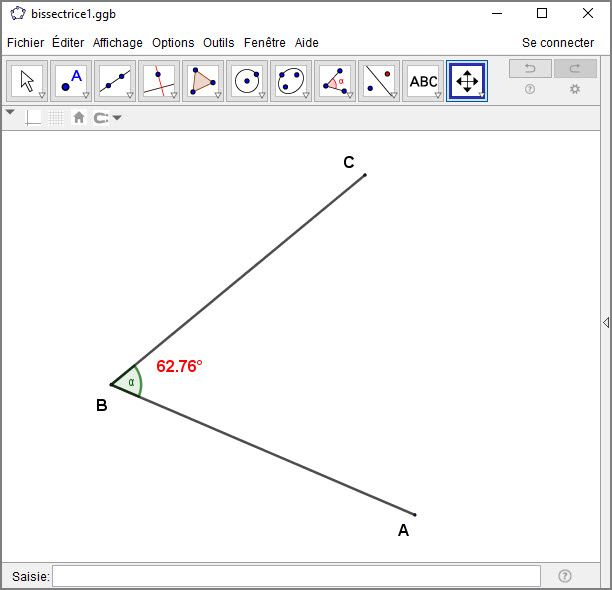Expand the Line tool dropdown arrow

point(130,95)
